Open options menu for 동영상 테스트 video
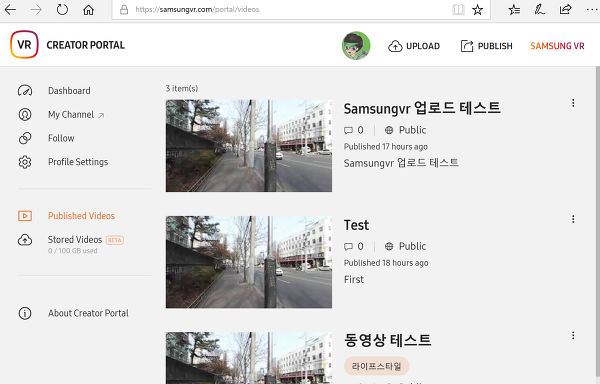600x384 pixels. click(x=573, y=335)
